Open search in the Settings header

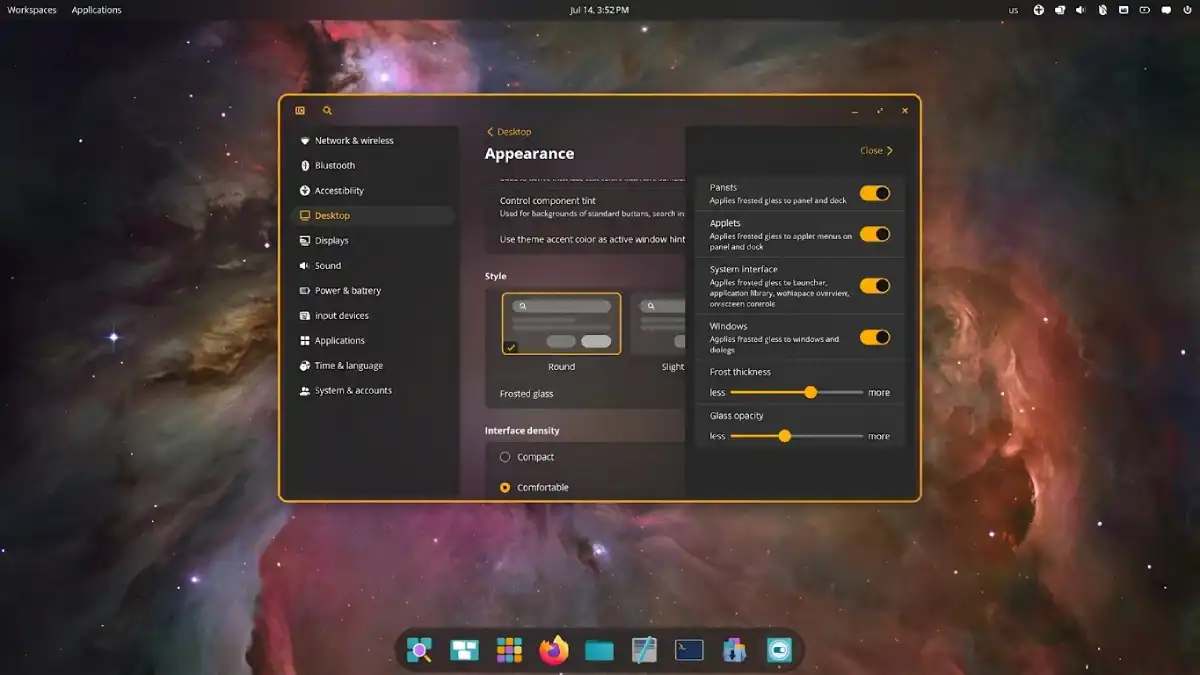click(x=327, y=111)
